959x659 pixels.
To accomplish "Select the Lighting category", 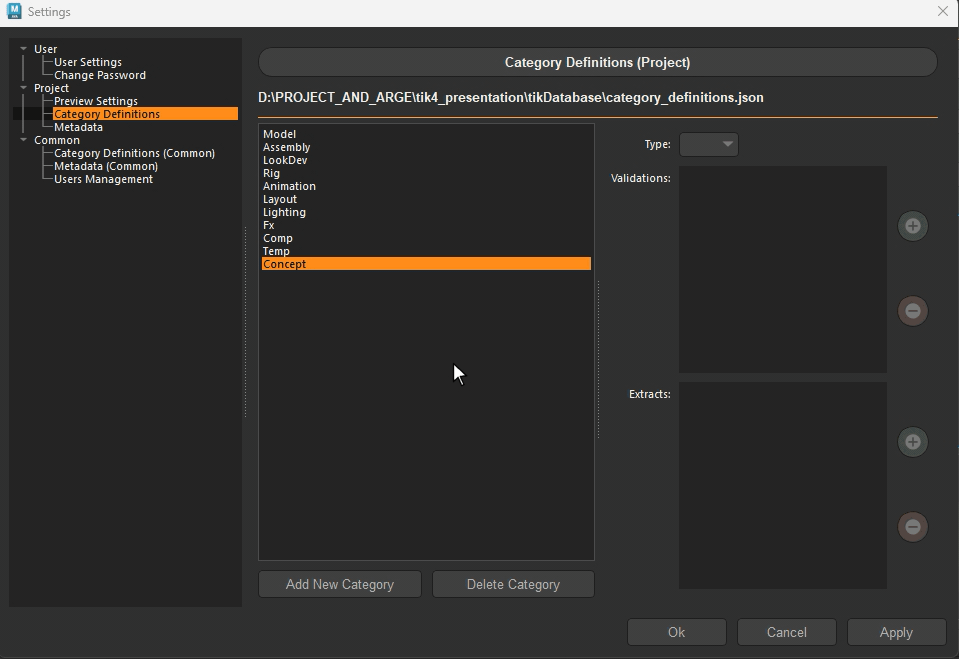I will point(426,212).
